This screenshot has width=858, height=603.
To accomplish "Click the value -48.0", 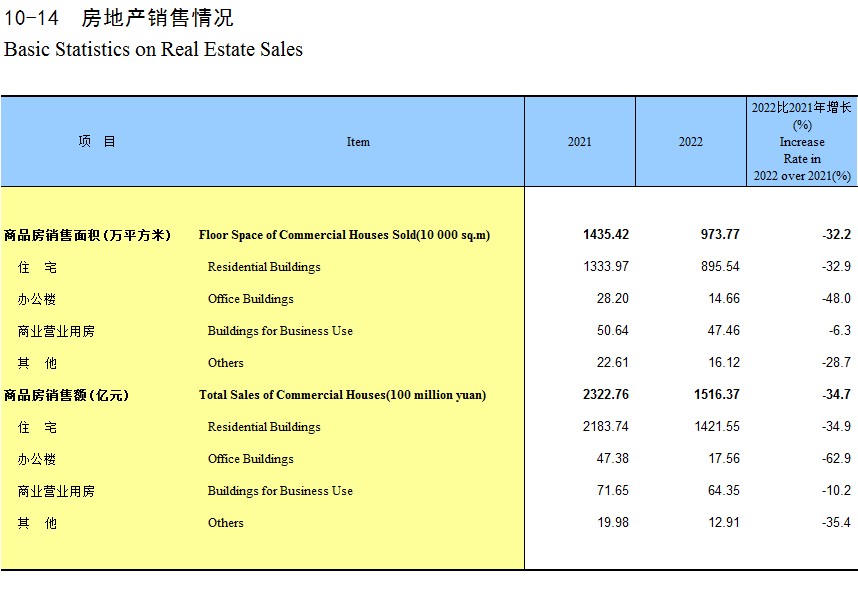I will coord(836,298).
